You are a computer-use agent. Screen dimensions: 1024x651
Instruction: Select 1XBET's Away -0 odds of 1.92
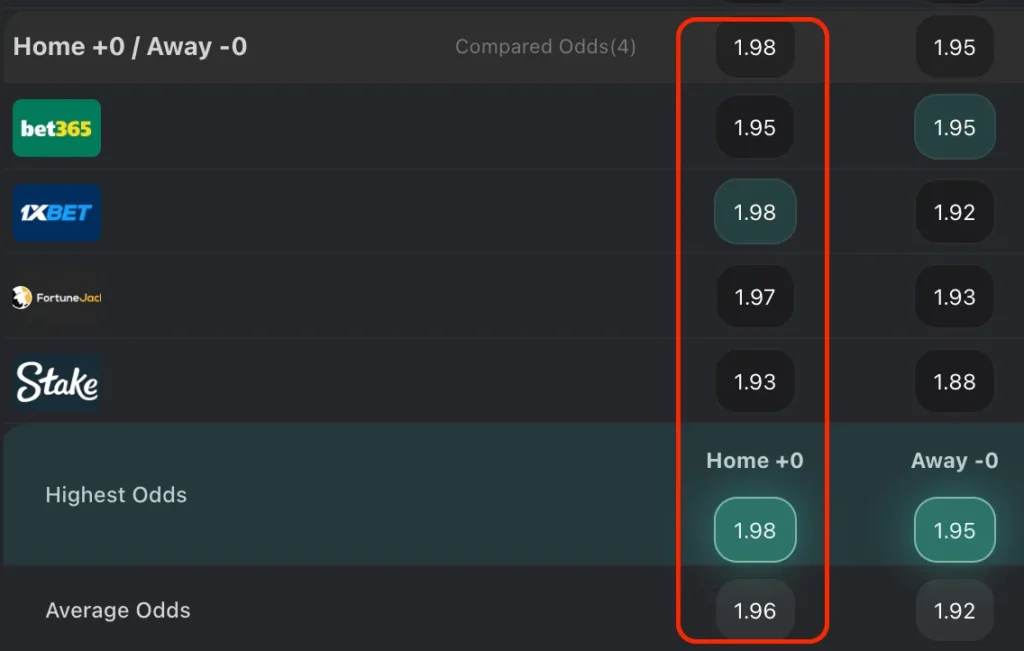click(954, 212)
